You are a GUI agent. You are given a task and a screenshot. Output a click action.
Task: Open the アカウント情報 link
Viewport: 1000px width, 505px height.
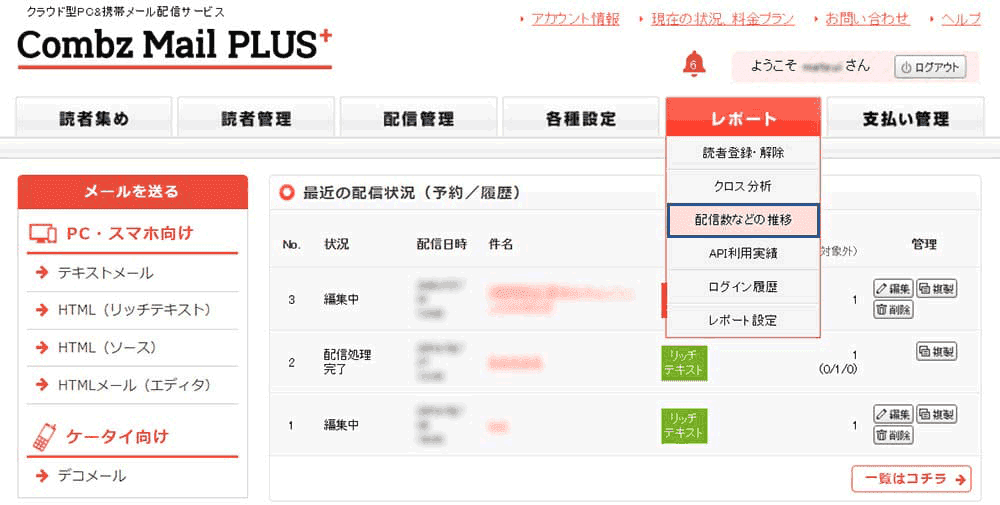pos(576,19)
